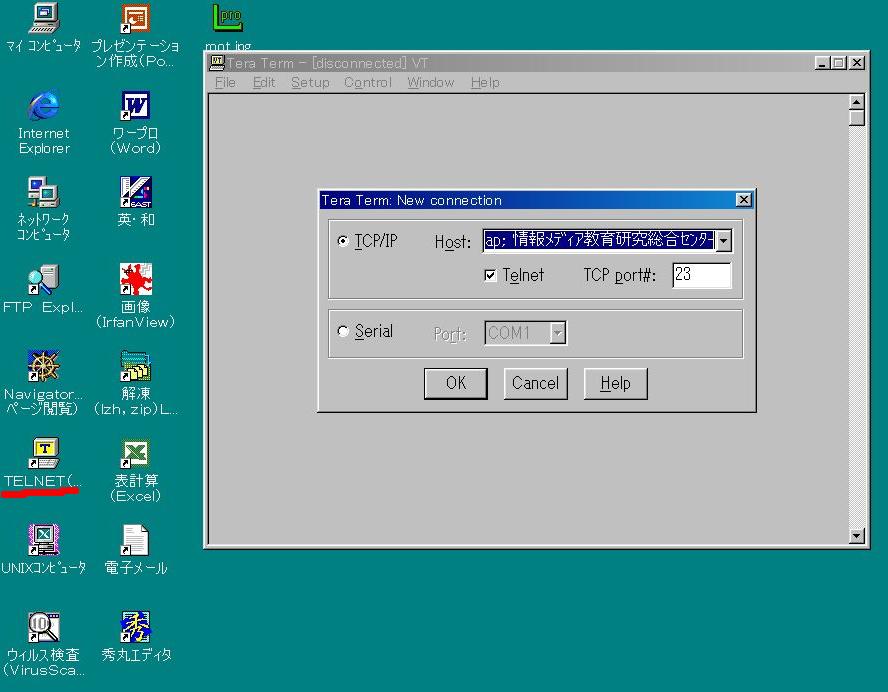Open the UNIXコンピュータ desktop shortcut
Screen dimensions: 888x692
click(44, 540)
